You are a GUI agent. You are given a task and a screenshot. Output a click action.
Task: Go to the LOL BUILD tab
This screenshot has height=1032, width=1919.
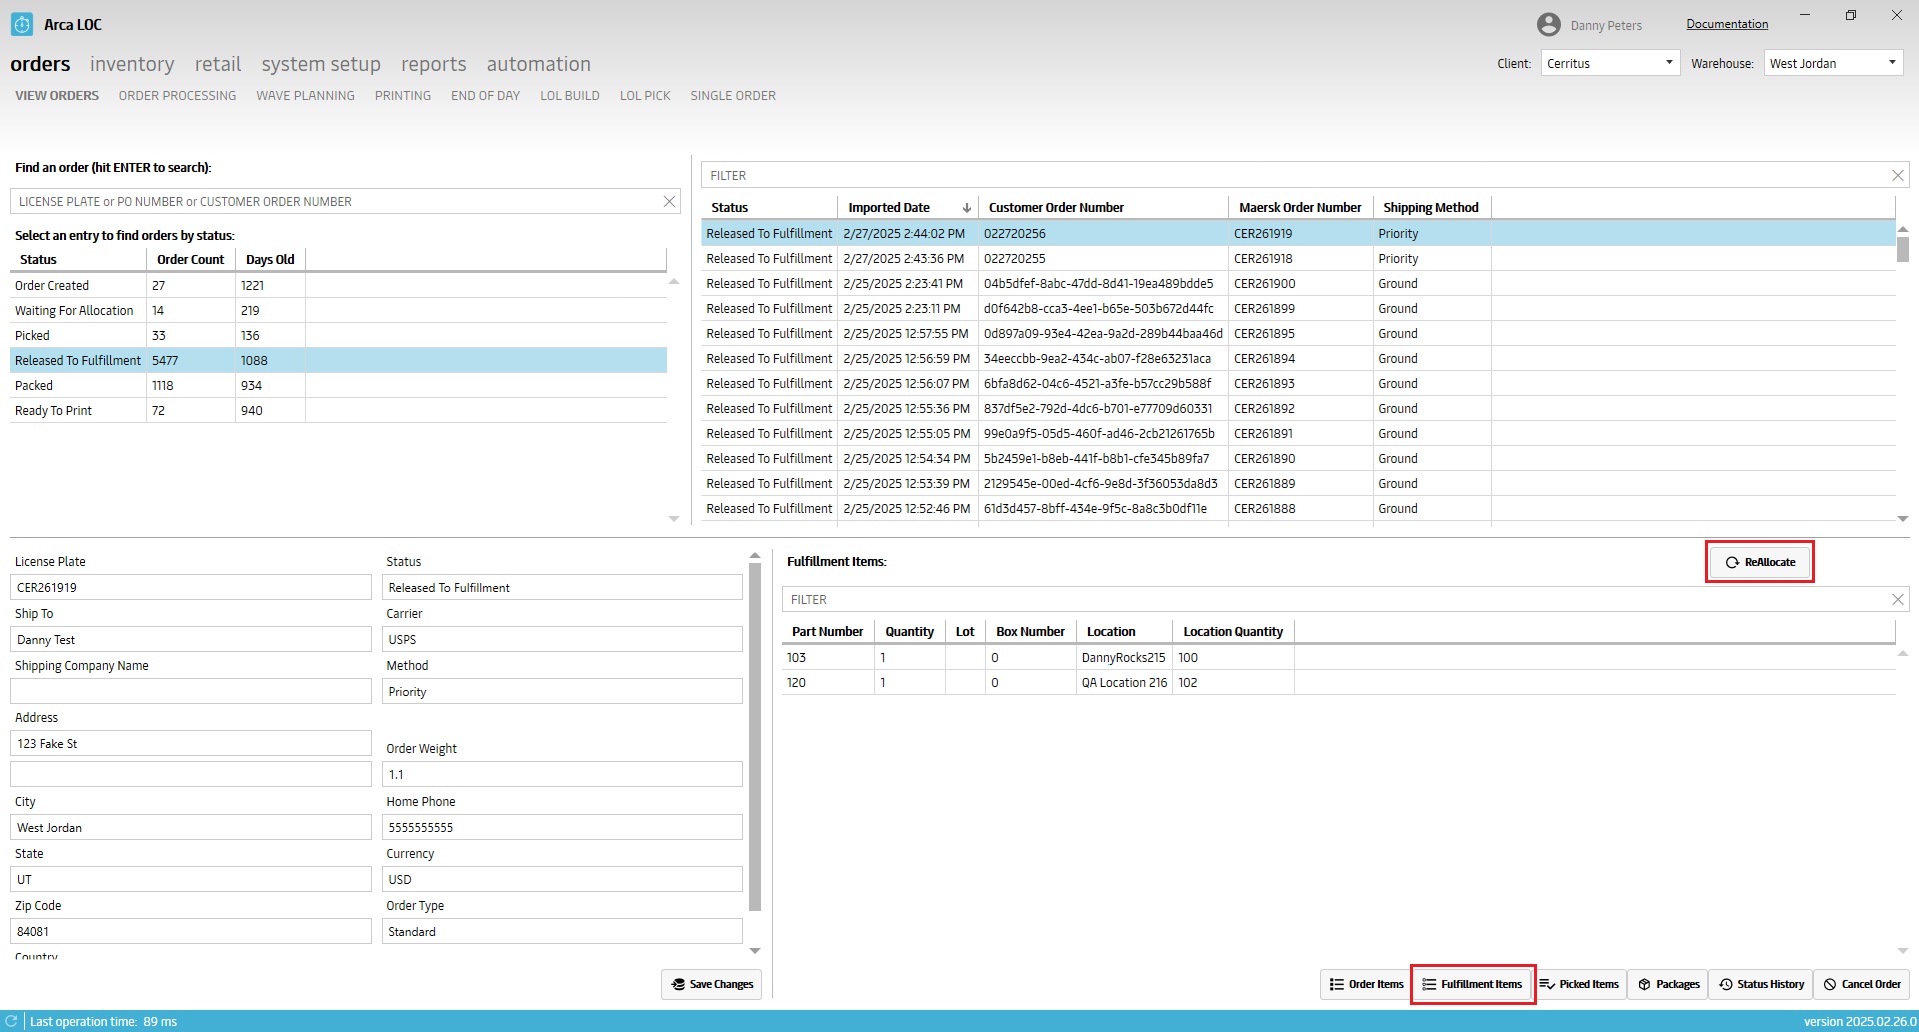[570, 96]
